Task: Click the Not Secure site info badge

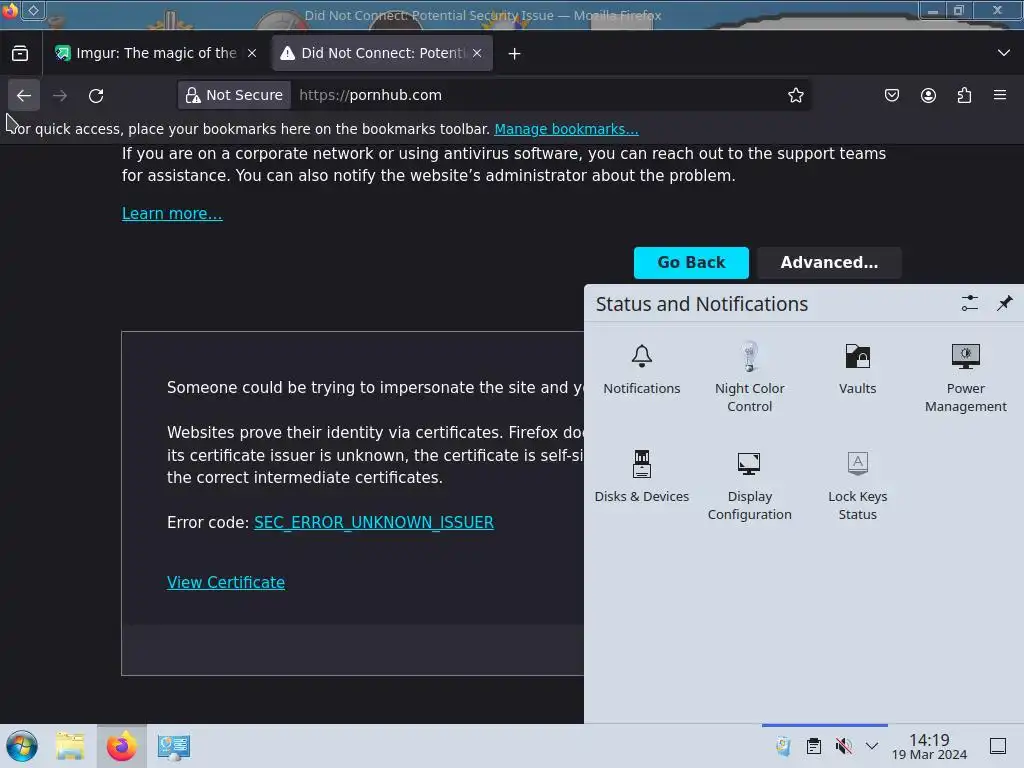Action: pyautogui.click(x=234, y=95)
